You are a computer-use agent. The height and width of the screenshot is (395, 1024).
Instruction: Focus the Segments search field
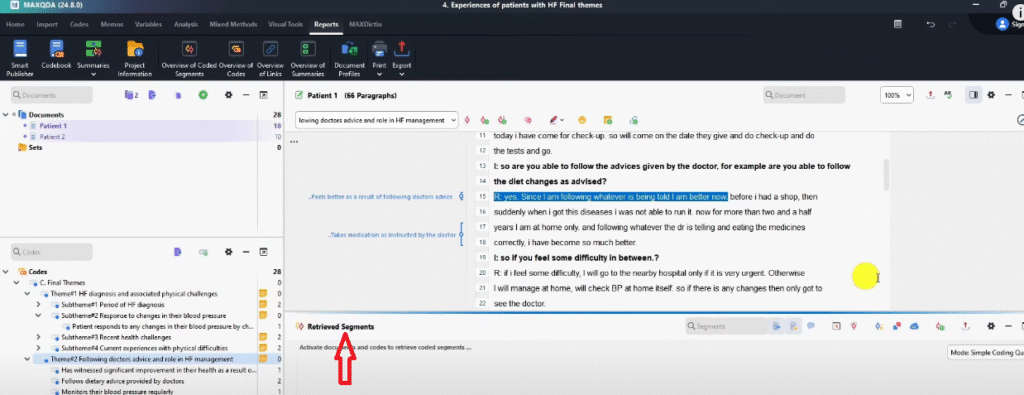point(726,326)
